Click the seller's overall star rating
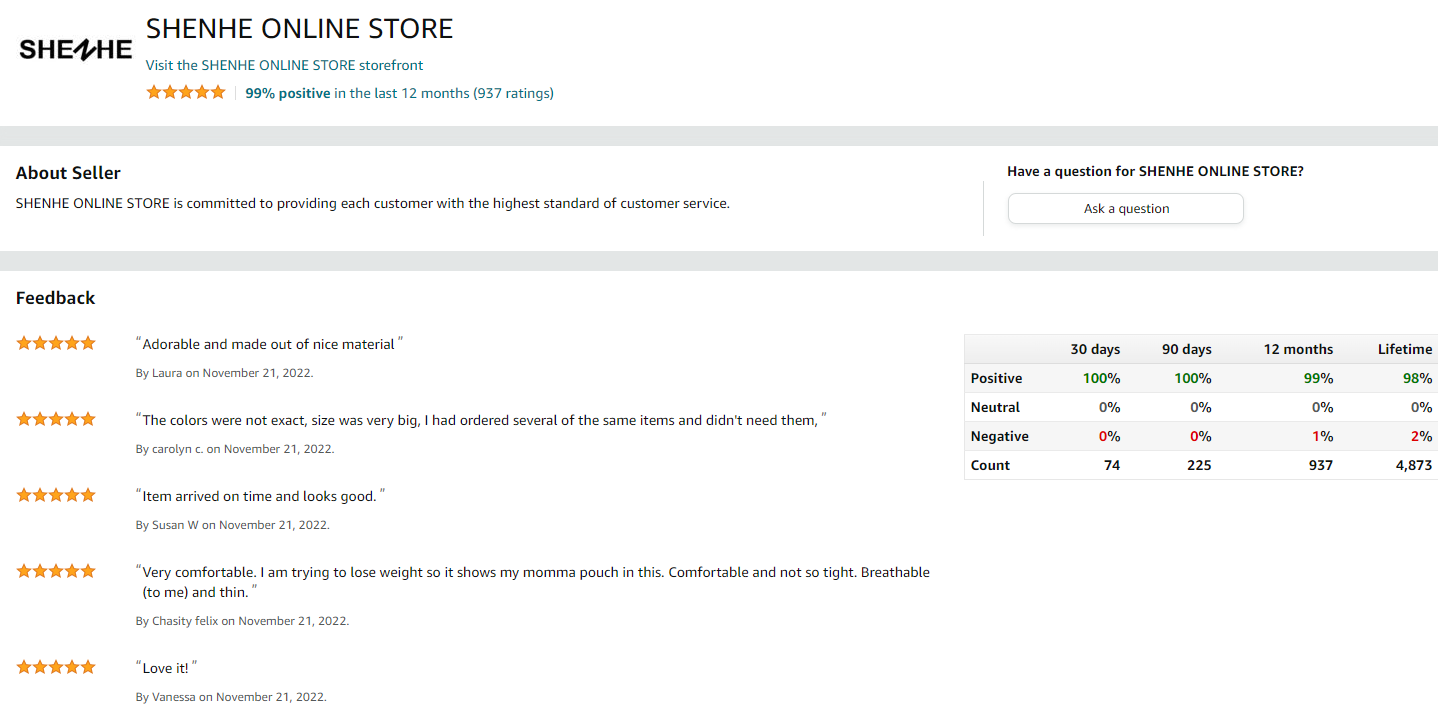 (186, 92)
